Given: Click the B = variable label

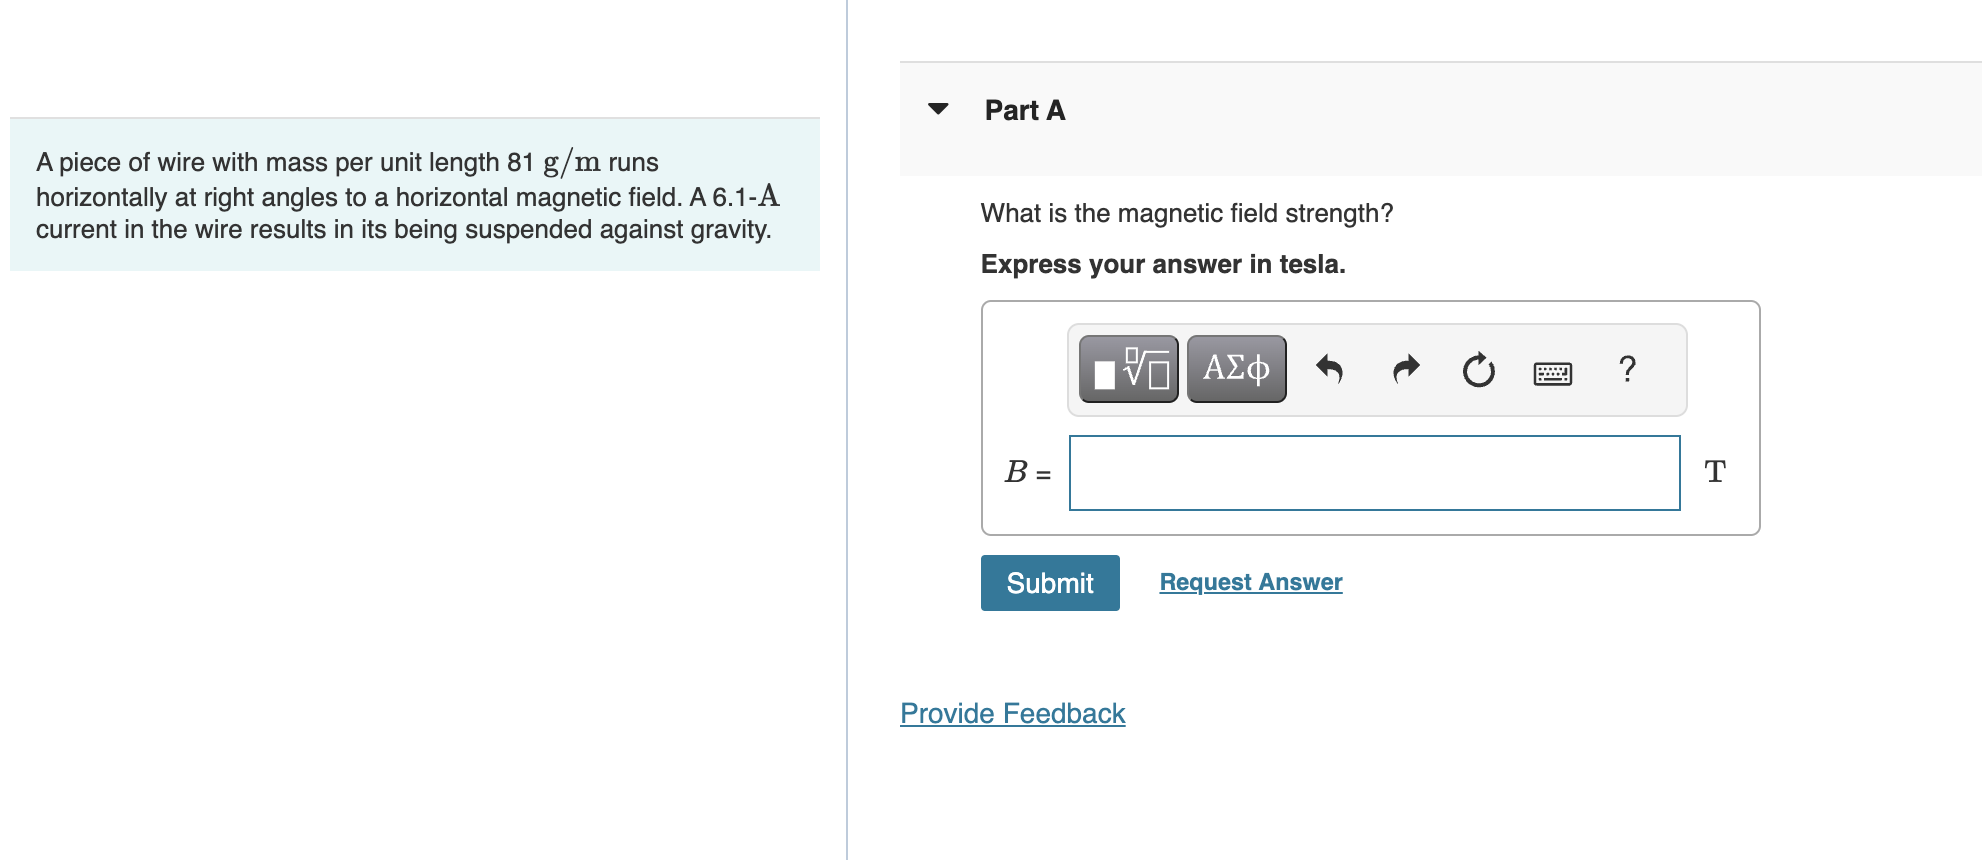Looking at the screenshot, I should (1027, 472).
